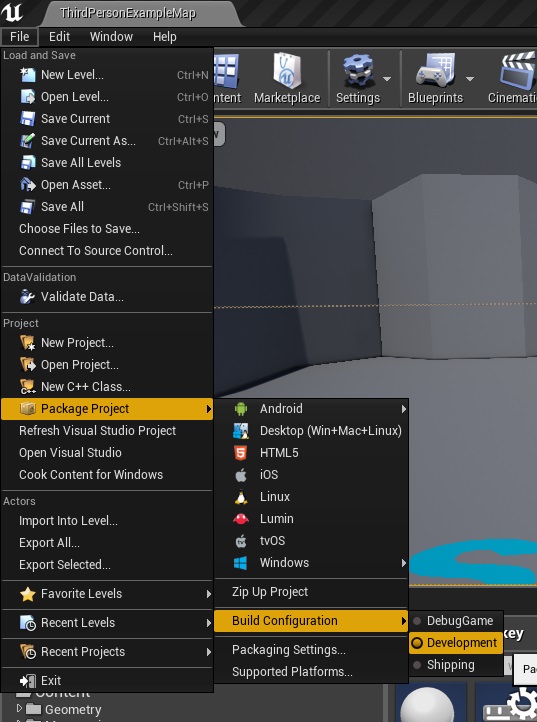Screen dimensions: 537x722
Task: Click the Open Level icon
Action: point(28,97)
